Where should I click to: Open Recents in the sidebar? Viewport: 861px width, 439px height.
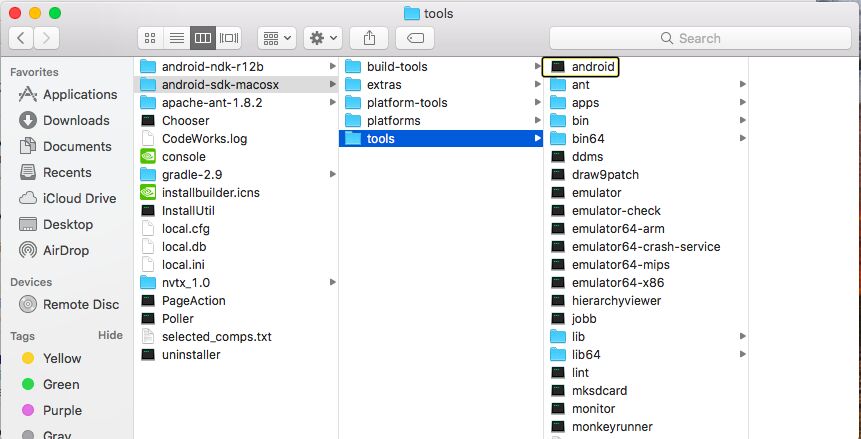(55, 173)
